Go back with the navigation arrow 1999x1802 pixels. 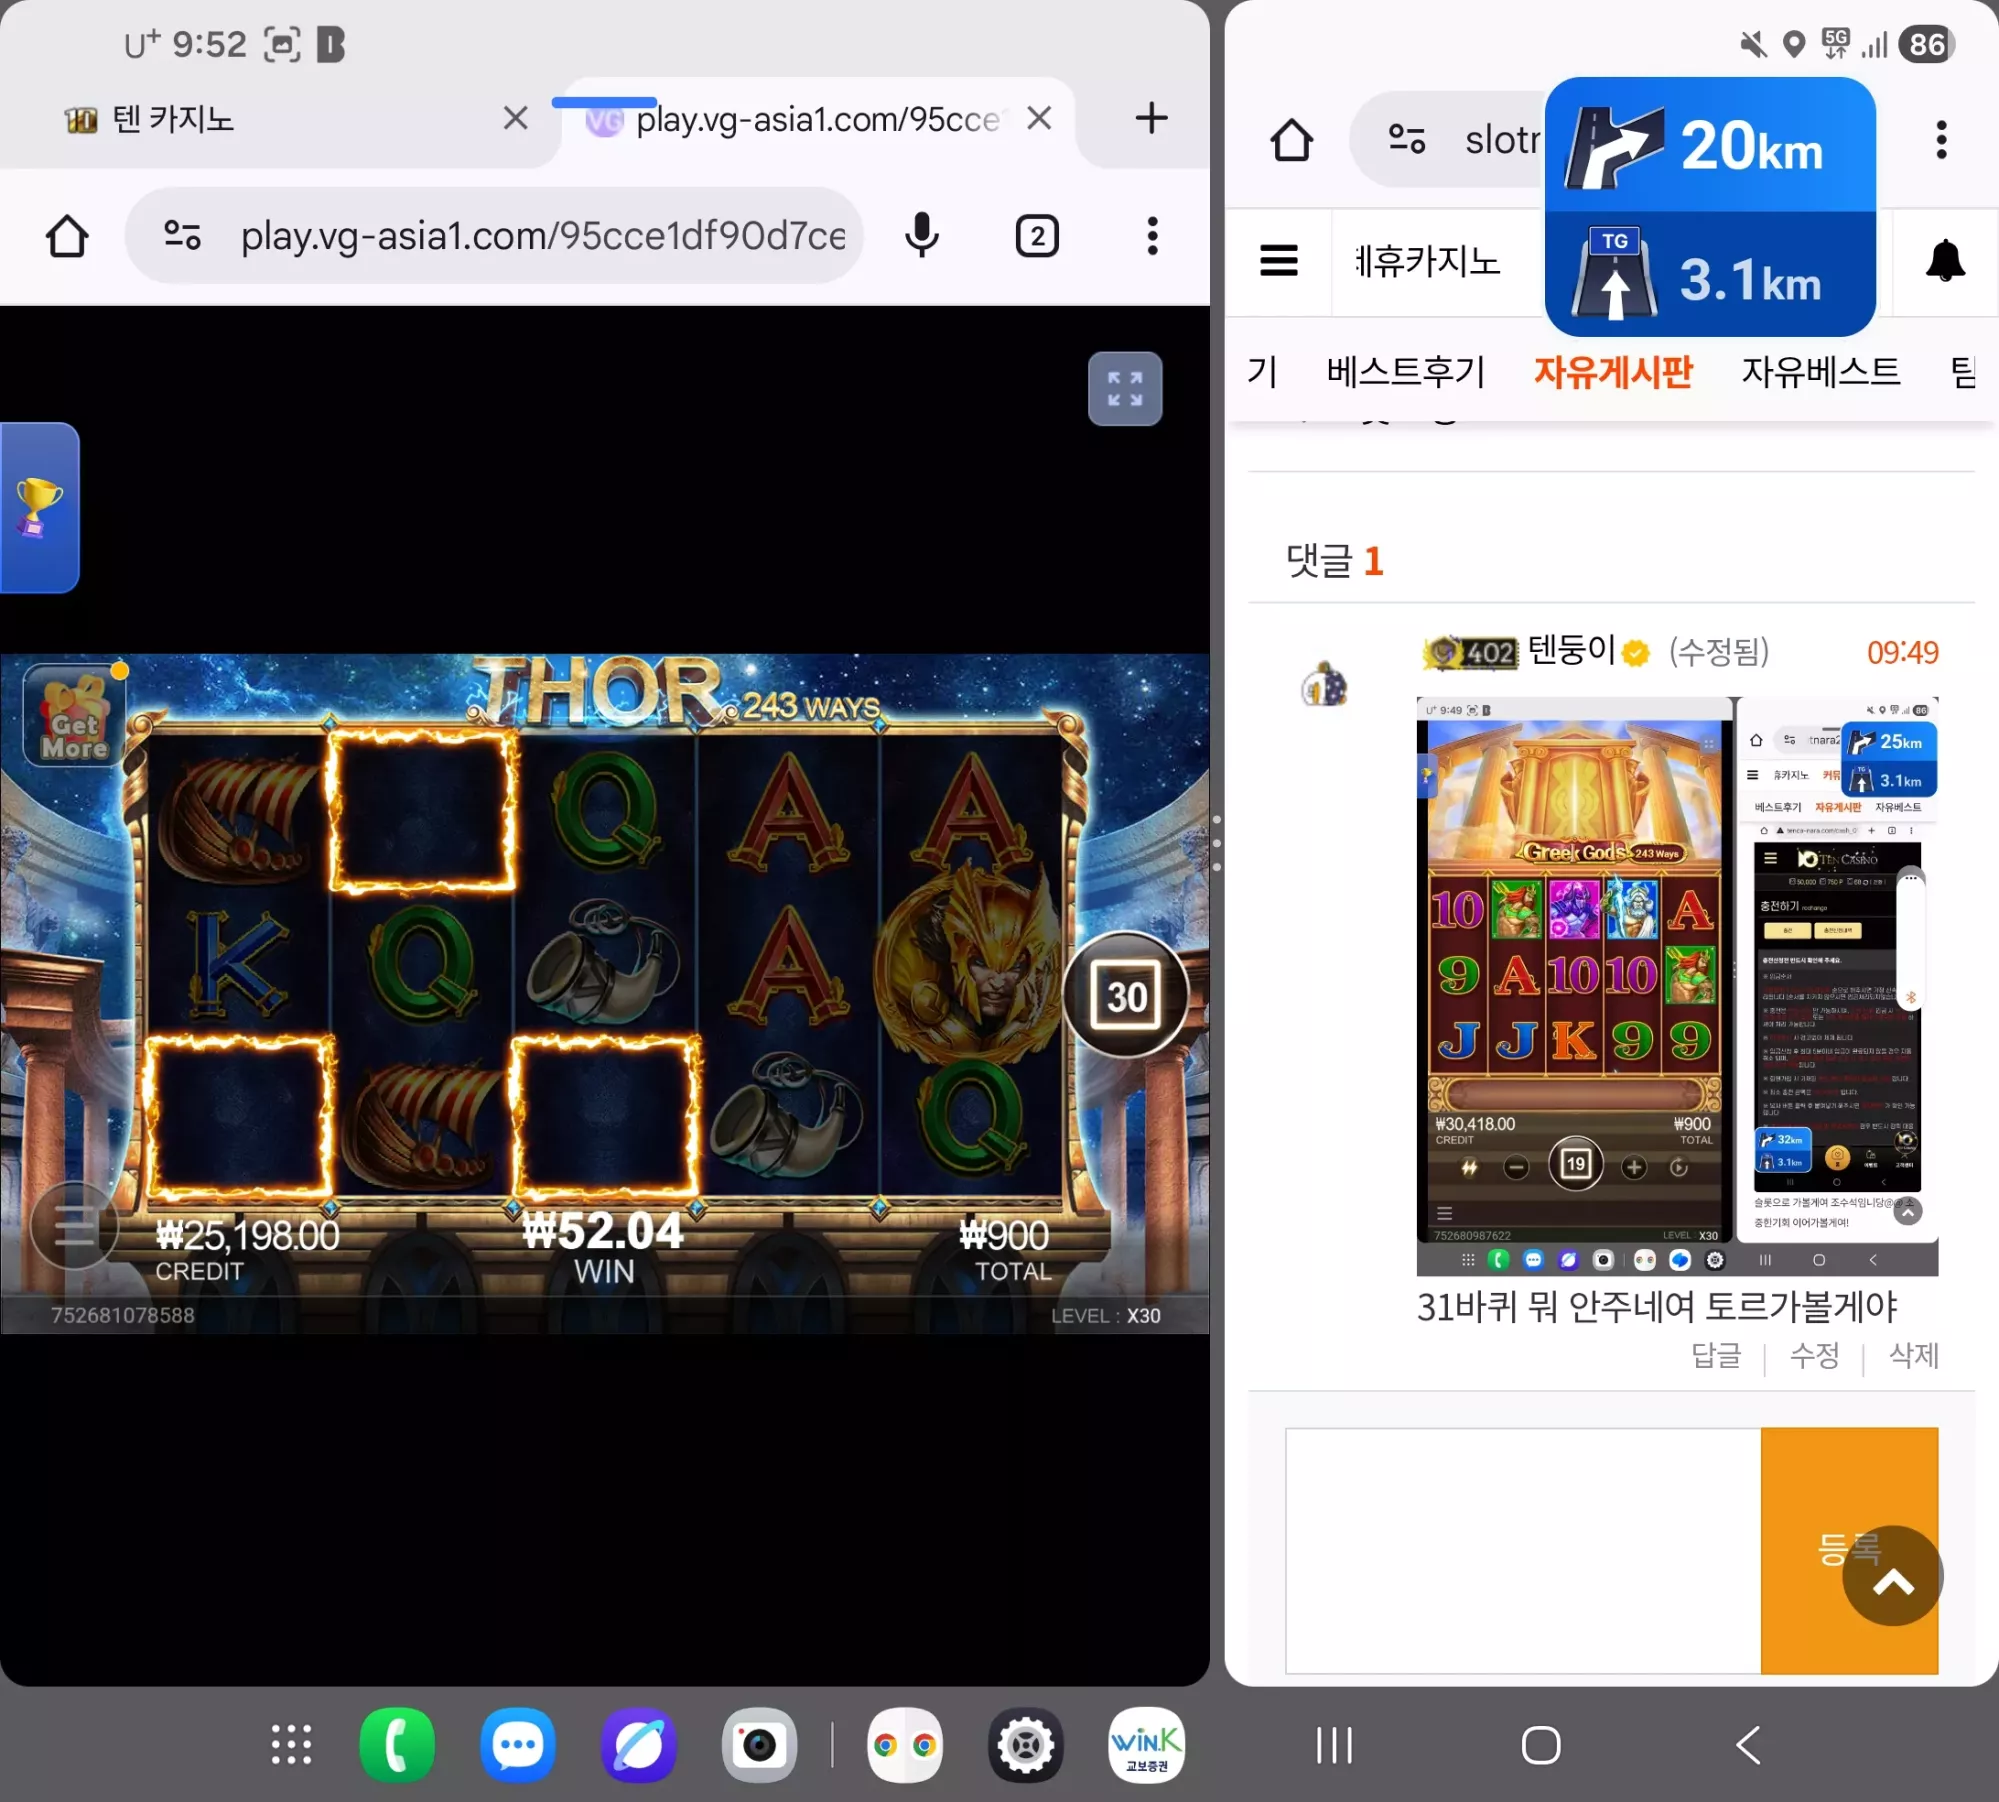pyautogui.click(x=1748, y=1745)
